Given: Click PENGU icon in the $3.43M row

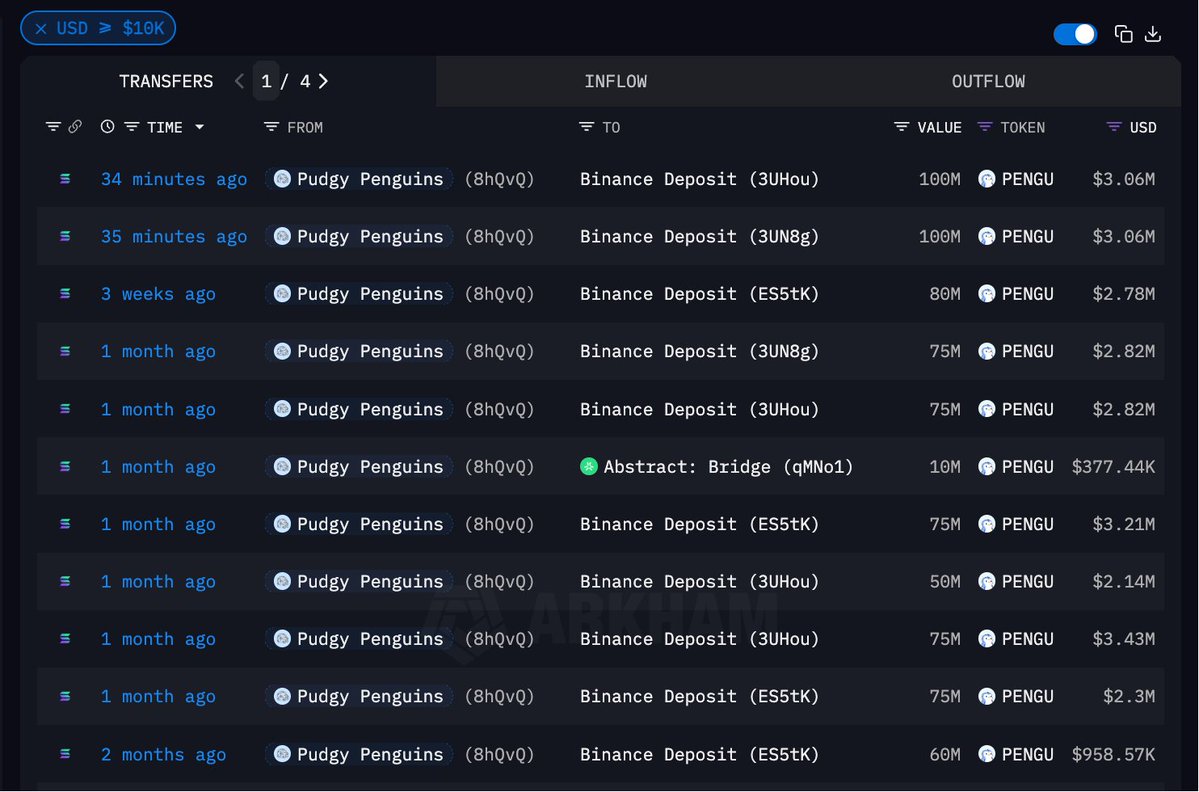Looking at the screenshot, I should (x=986, y=638).
